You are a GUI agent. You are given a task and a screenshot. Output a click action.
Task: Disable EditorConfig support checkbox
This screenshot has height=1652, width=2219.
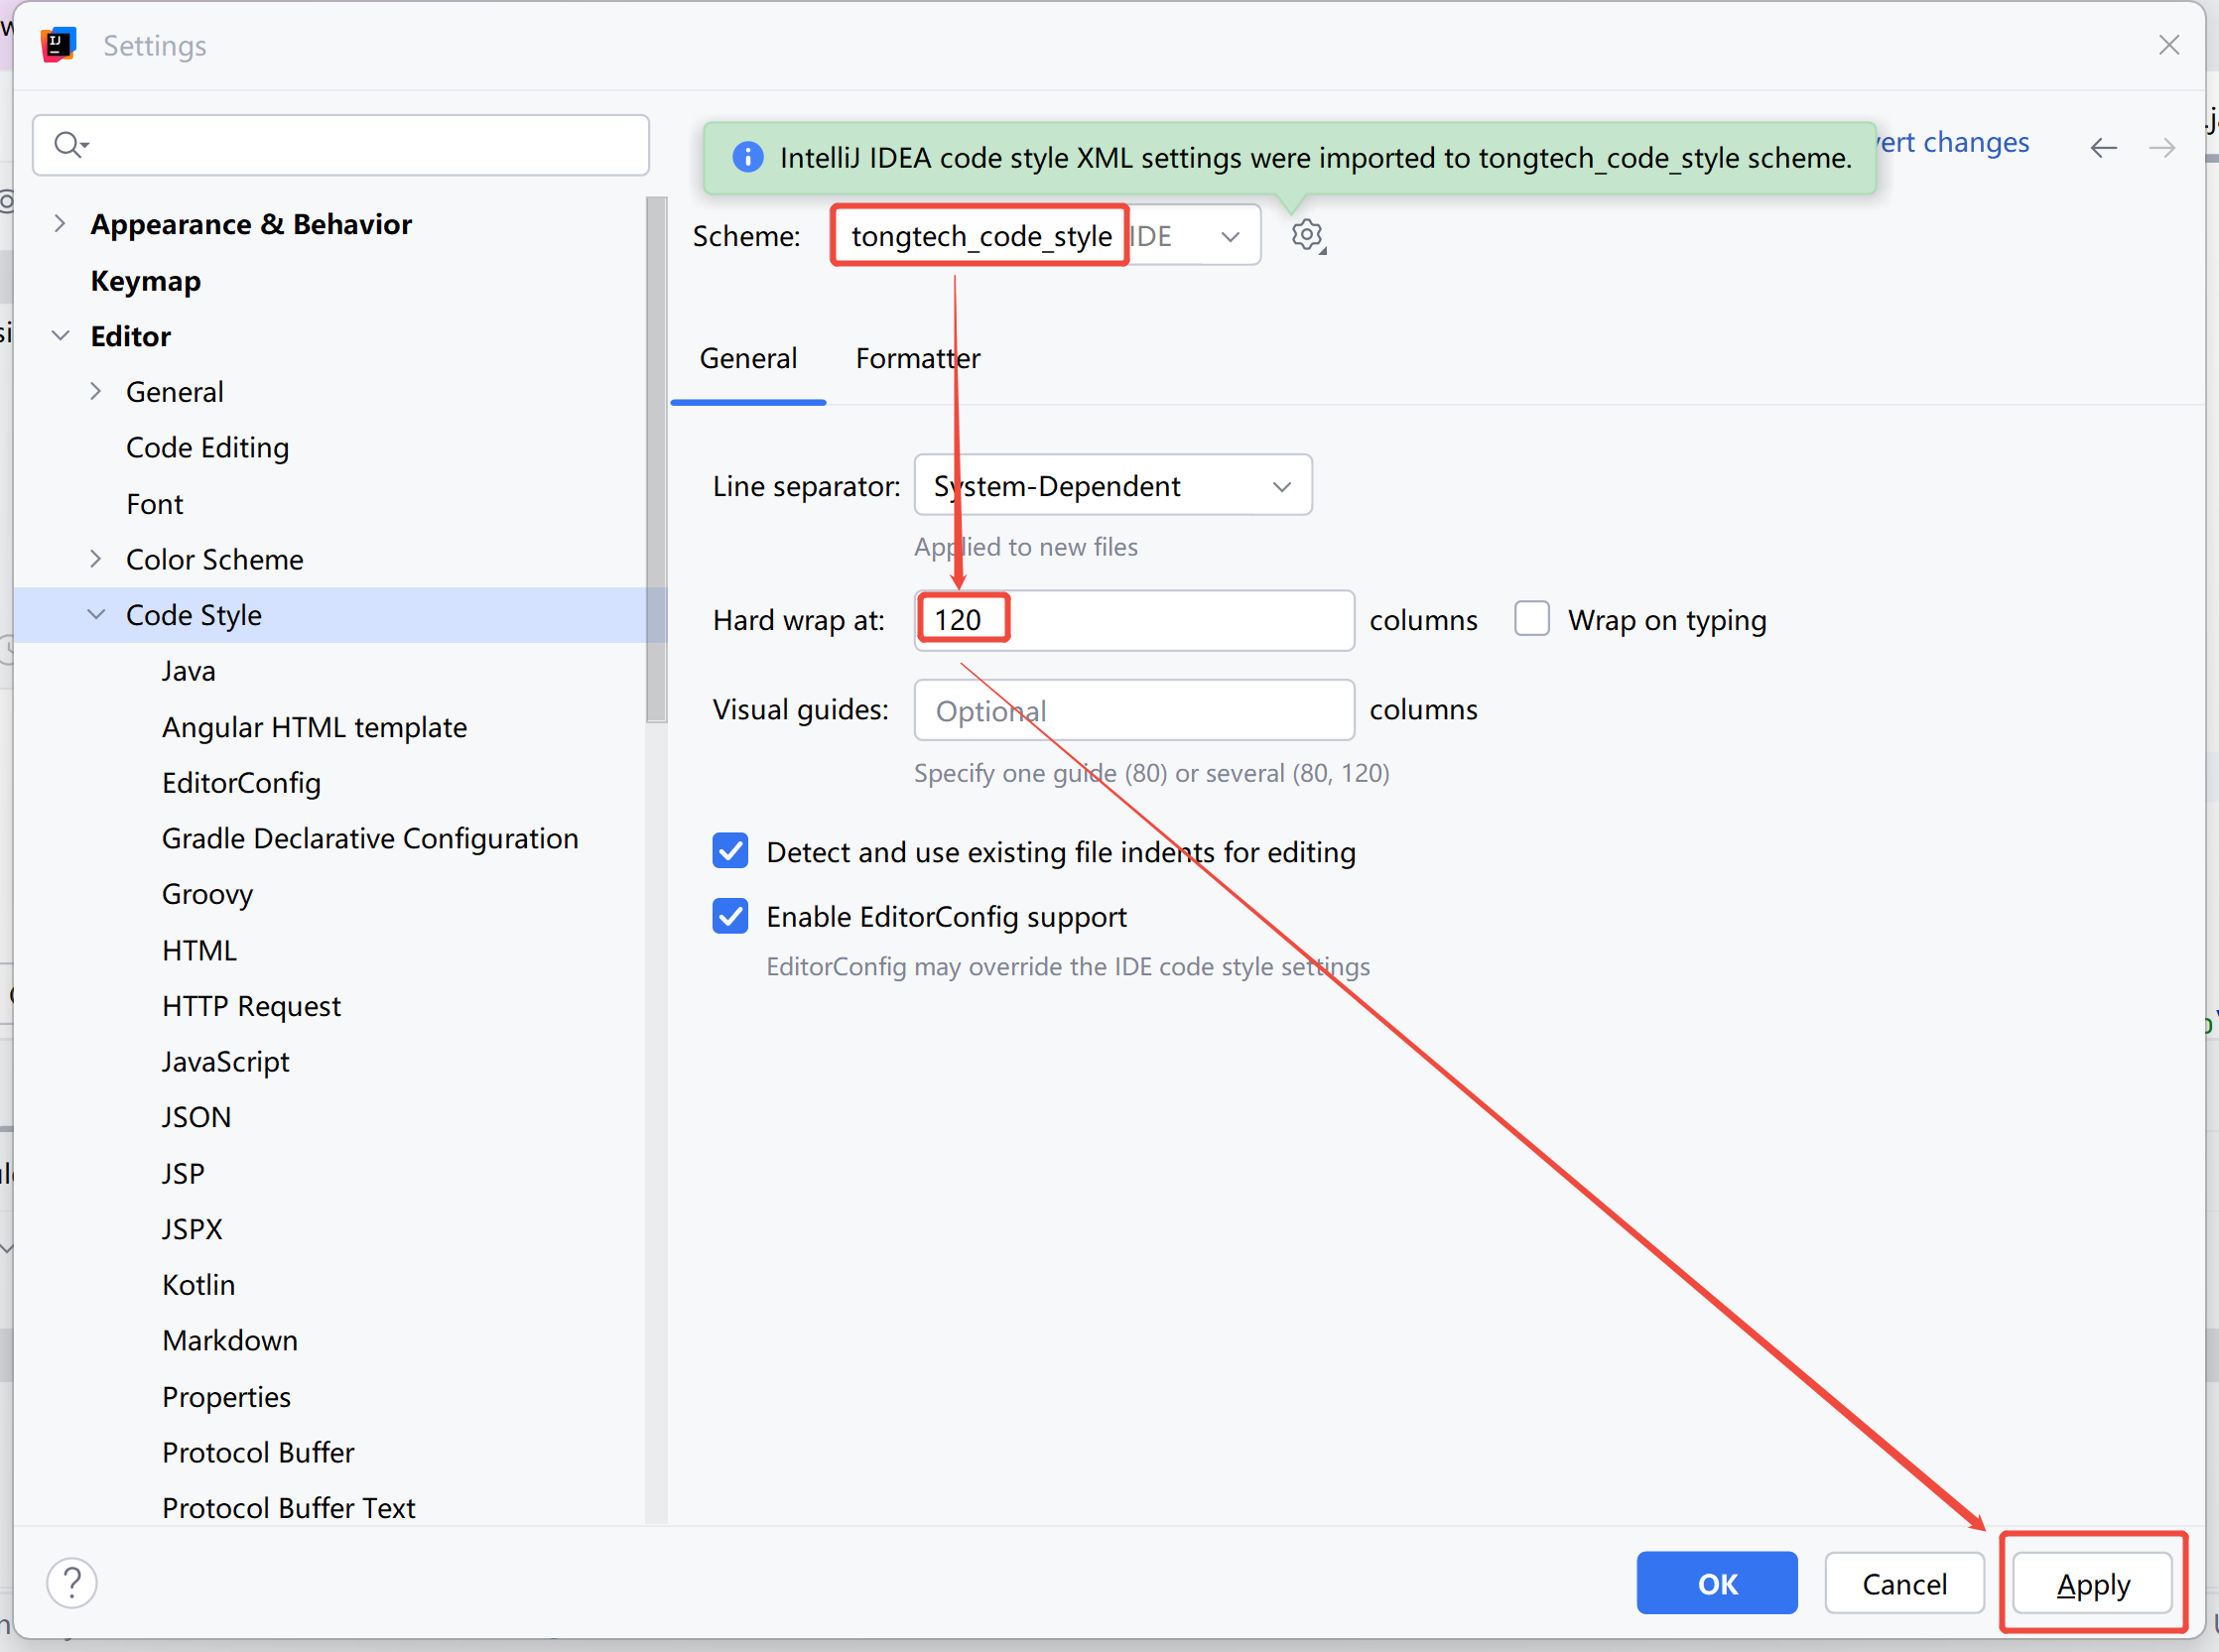point(730,916)
